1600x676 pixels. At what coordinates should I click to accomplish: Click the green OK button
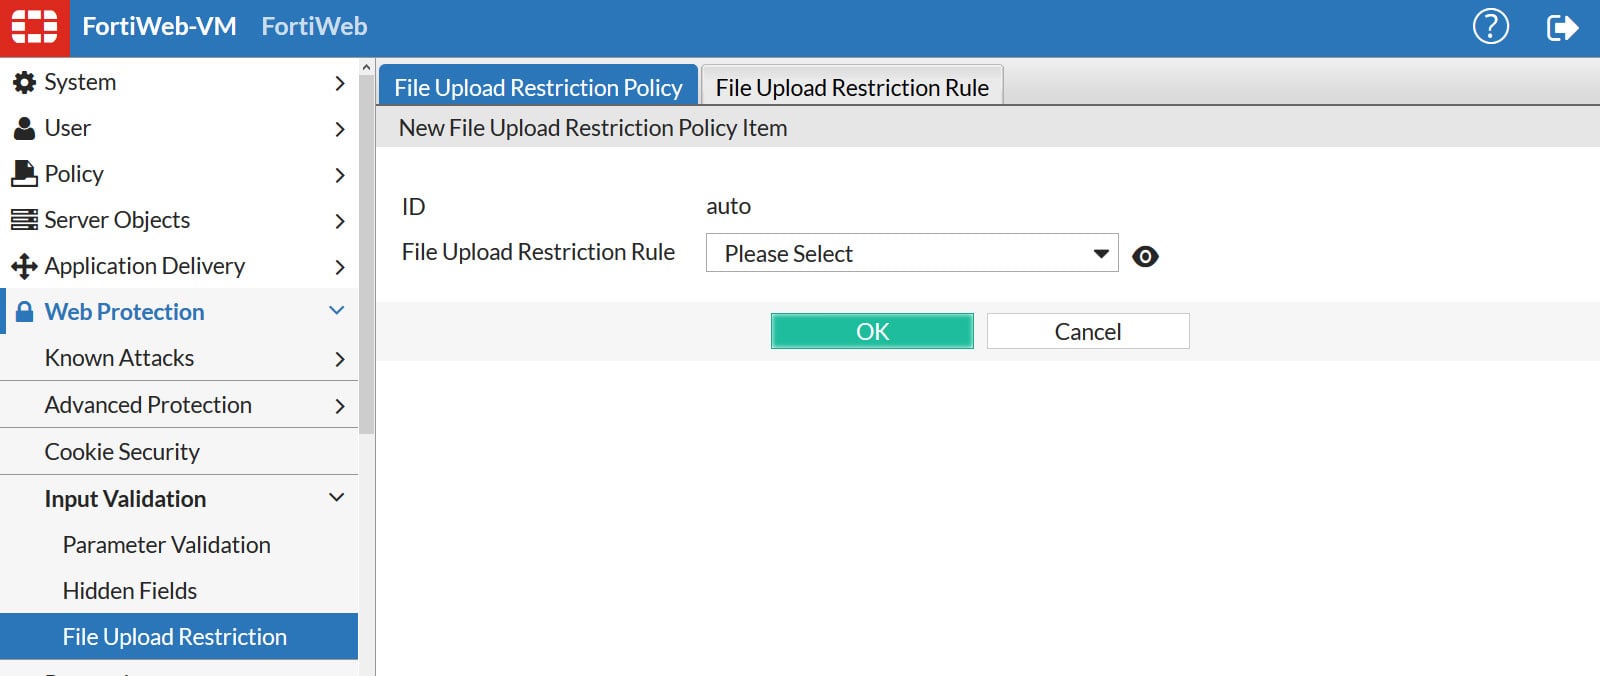872,331
